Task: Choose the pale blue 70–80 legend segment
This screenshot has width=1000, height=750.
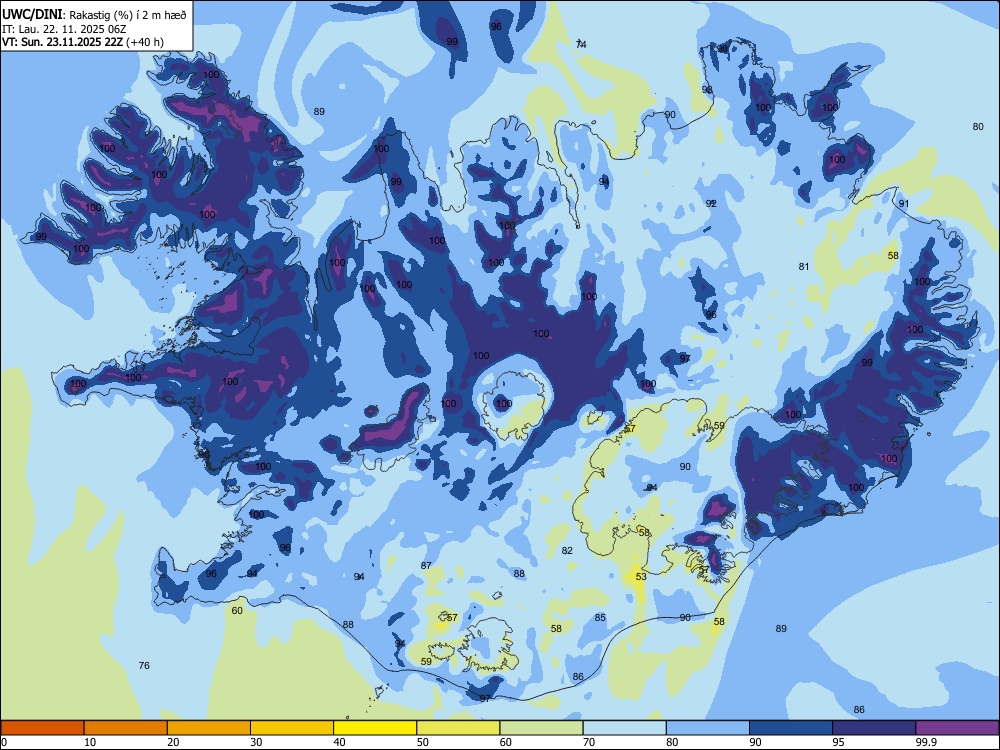Action: coord(624,728)
